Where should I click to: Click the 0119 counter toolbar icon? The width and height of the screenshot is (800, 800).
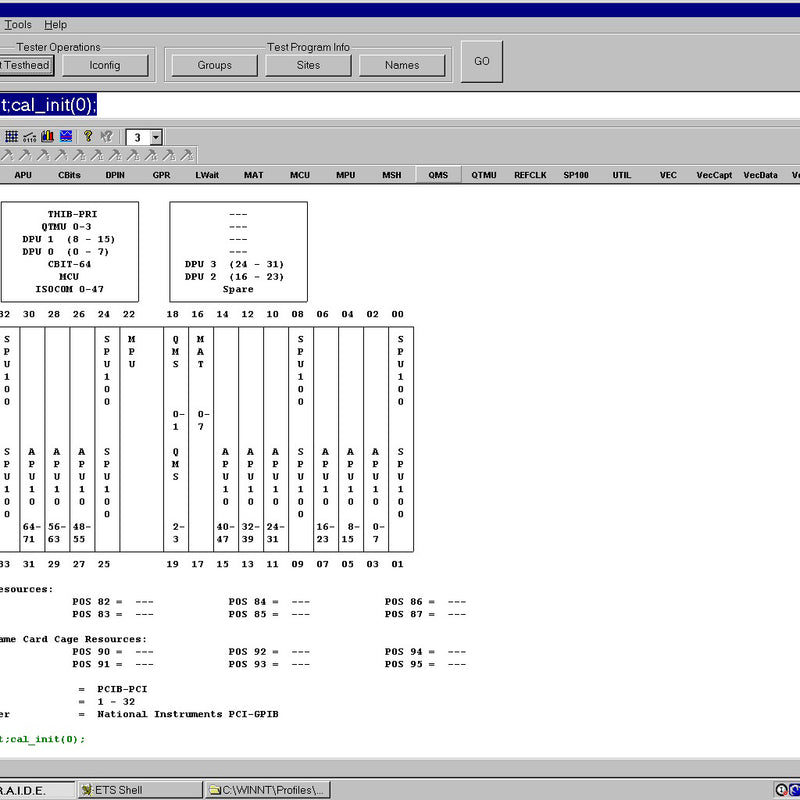[29, 137]
